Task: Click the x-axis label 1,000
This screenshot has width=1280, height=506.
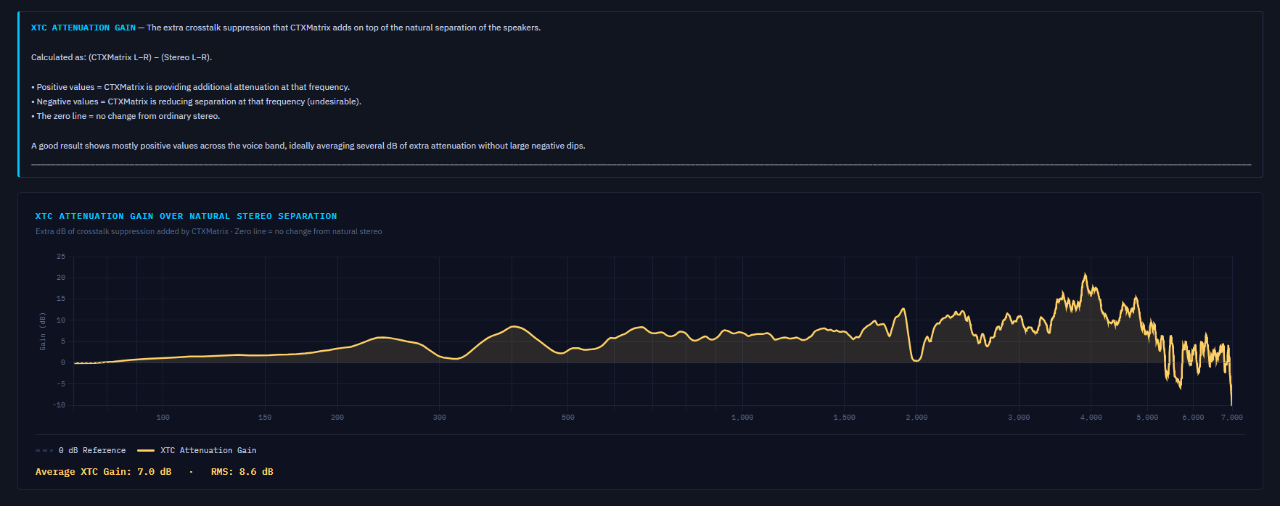Action: 742,416
